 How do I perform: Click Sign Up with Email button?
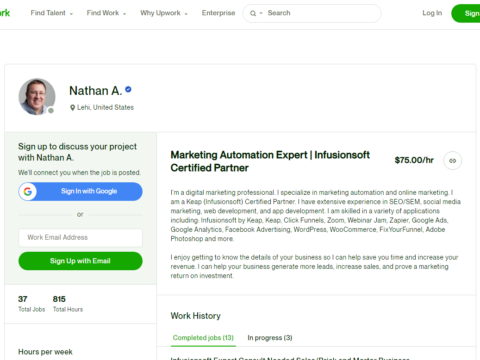[x=80, y=261]
